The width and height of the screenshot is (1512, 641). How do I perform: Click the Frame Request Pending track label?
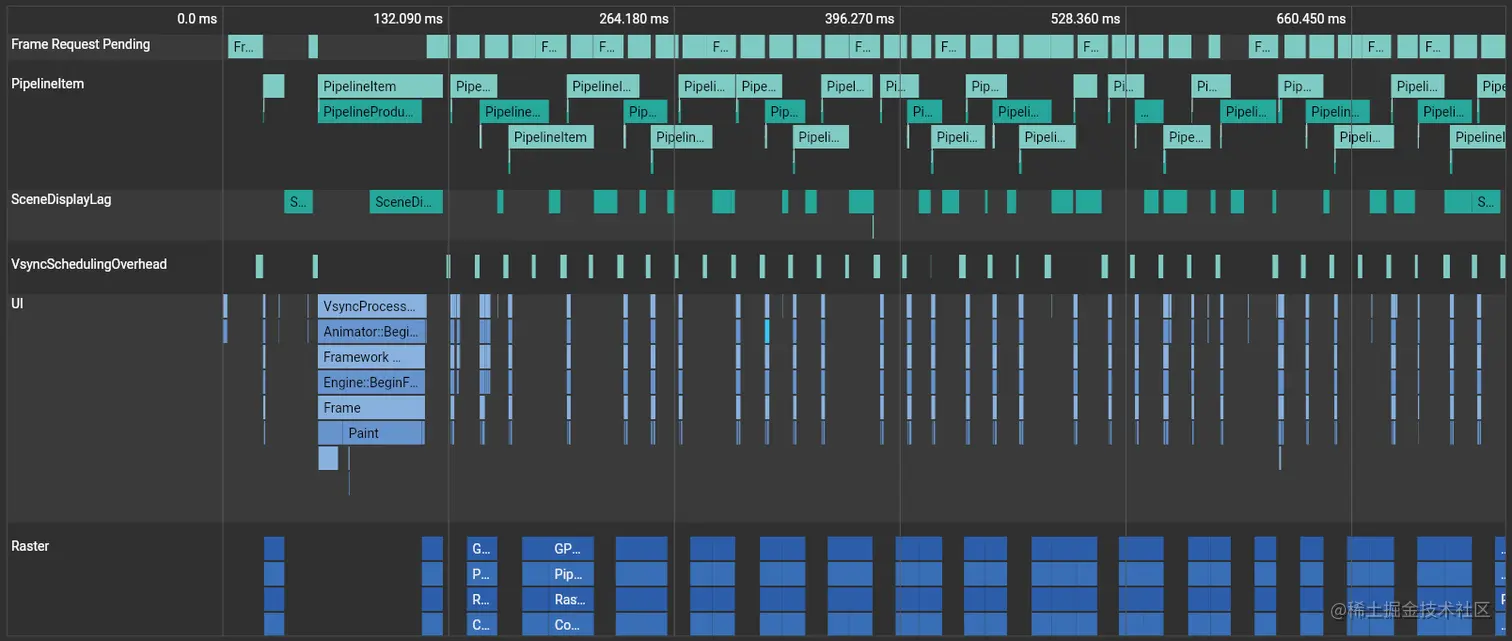[x=79, y=44]
